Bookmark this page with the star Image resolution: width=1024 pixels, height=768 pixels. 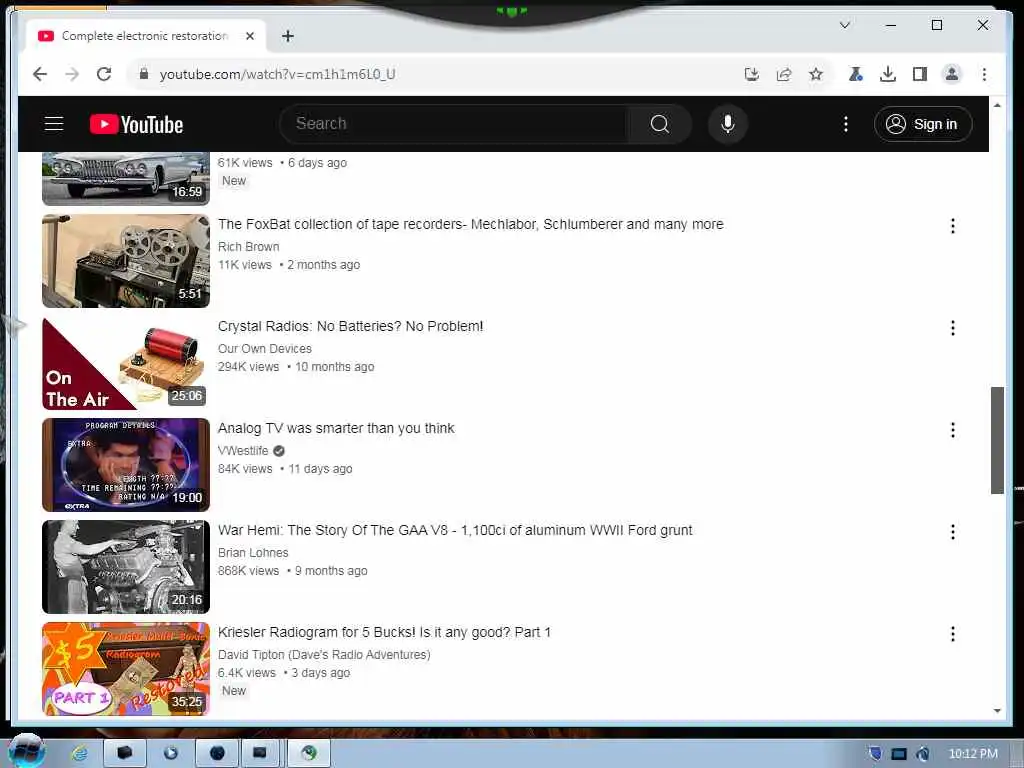816,74
